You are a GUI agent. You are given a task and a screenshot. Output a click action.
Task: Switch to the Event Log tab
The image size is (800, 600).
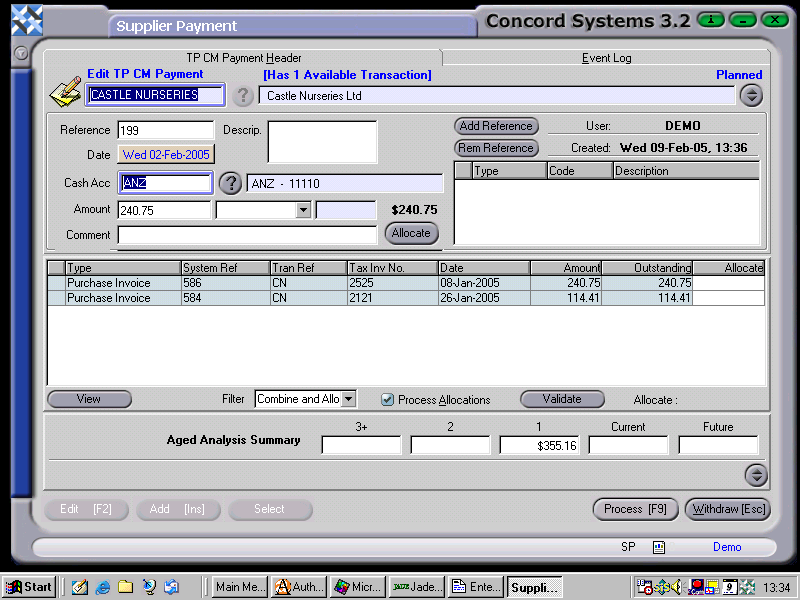point(605,58)
